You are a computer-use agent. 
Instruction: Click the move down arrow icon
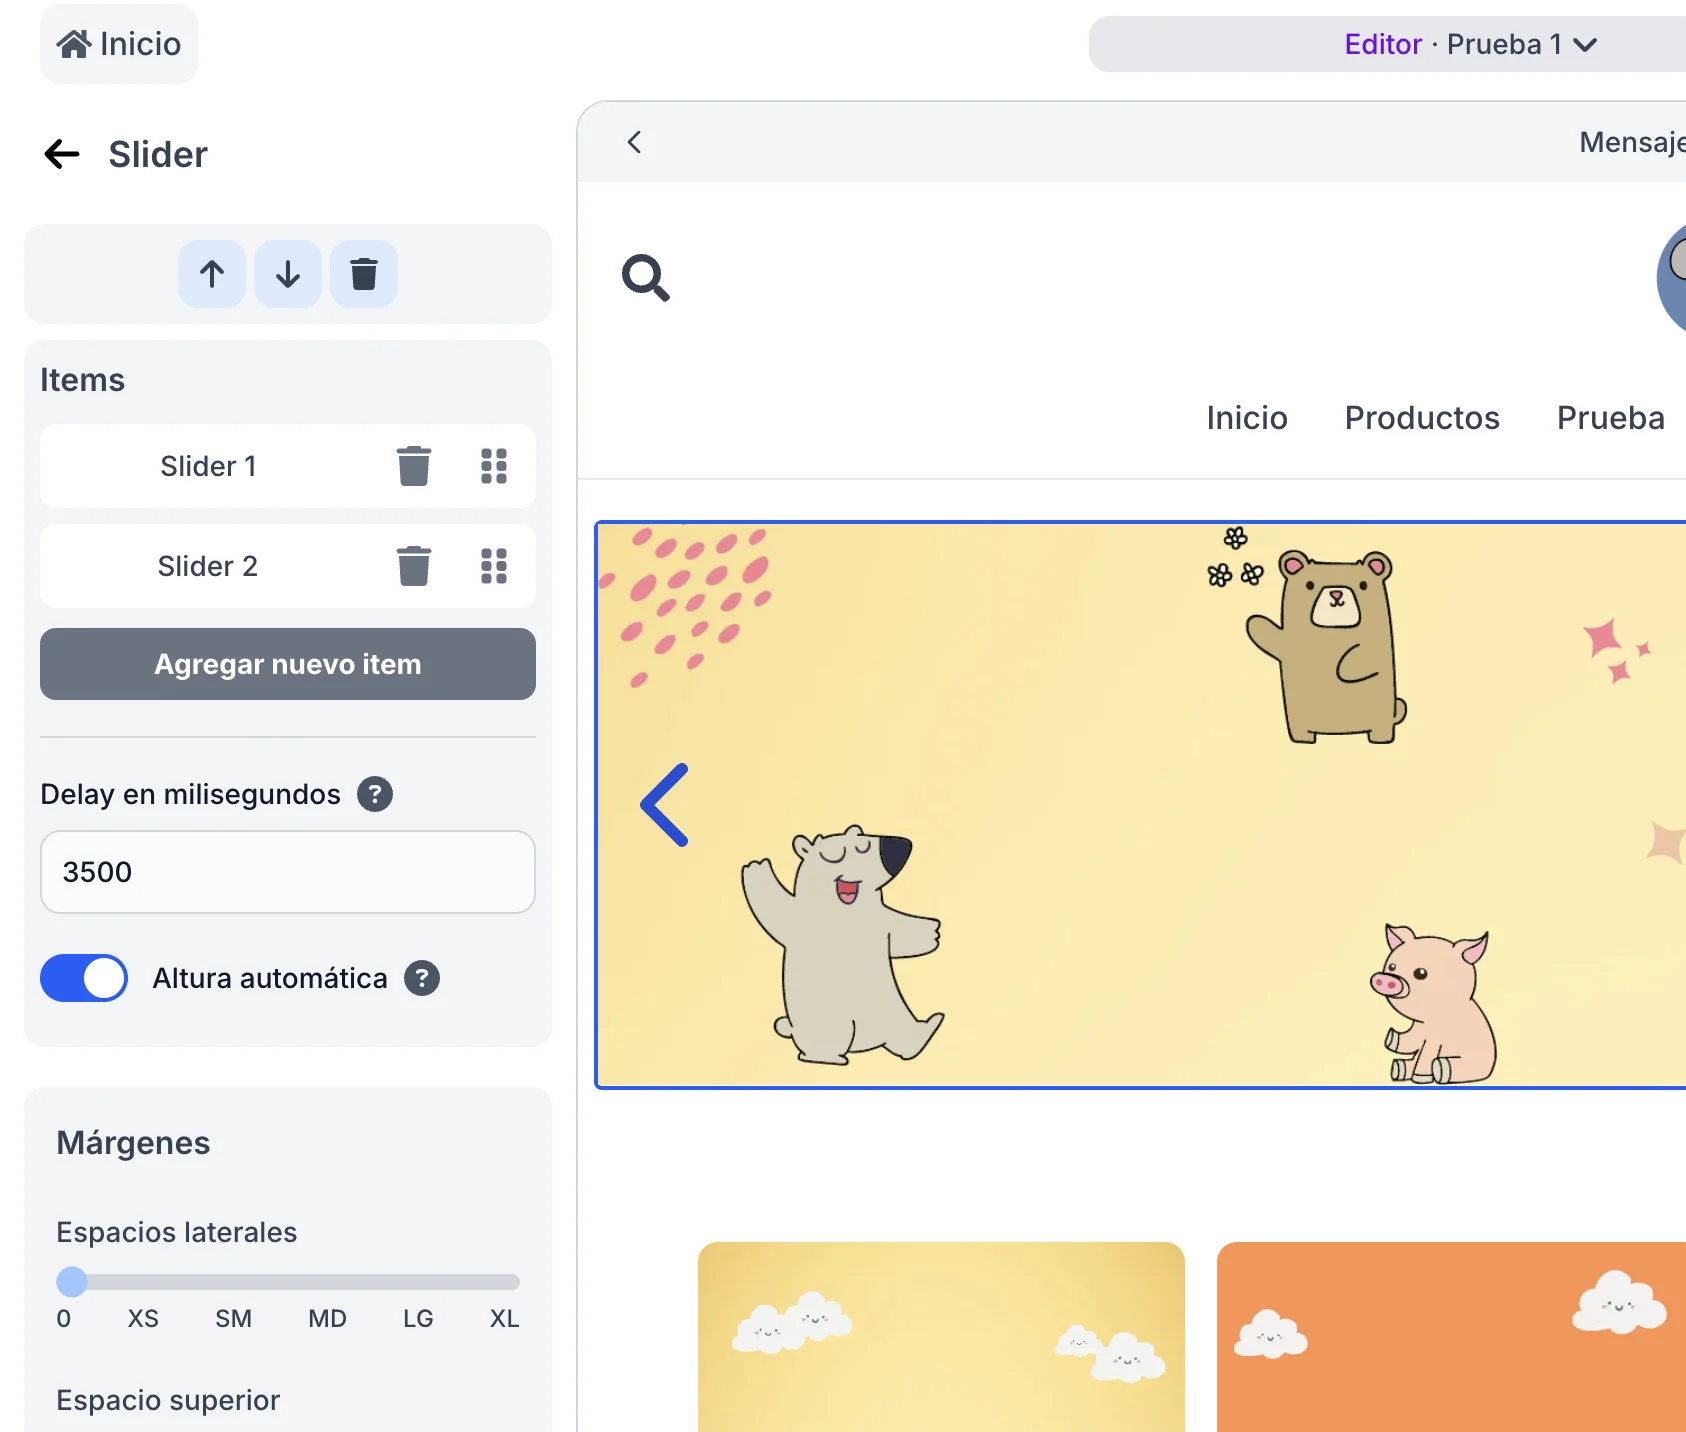(x=288, y=274)
